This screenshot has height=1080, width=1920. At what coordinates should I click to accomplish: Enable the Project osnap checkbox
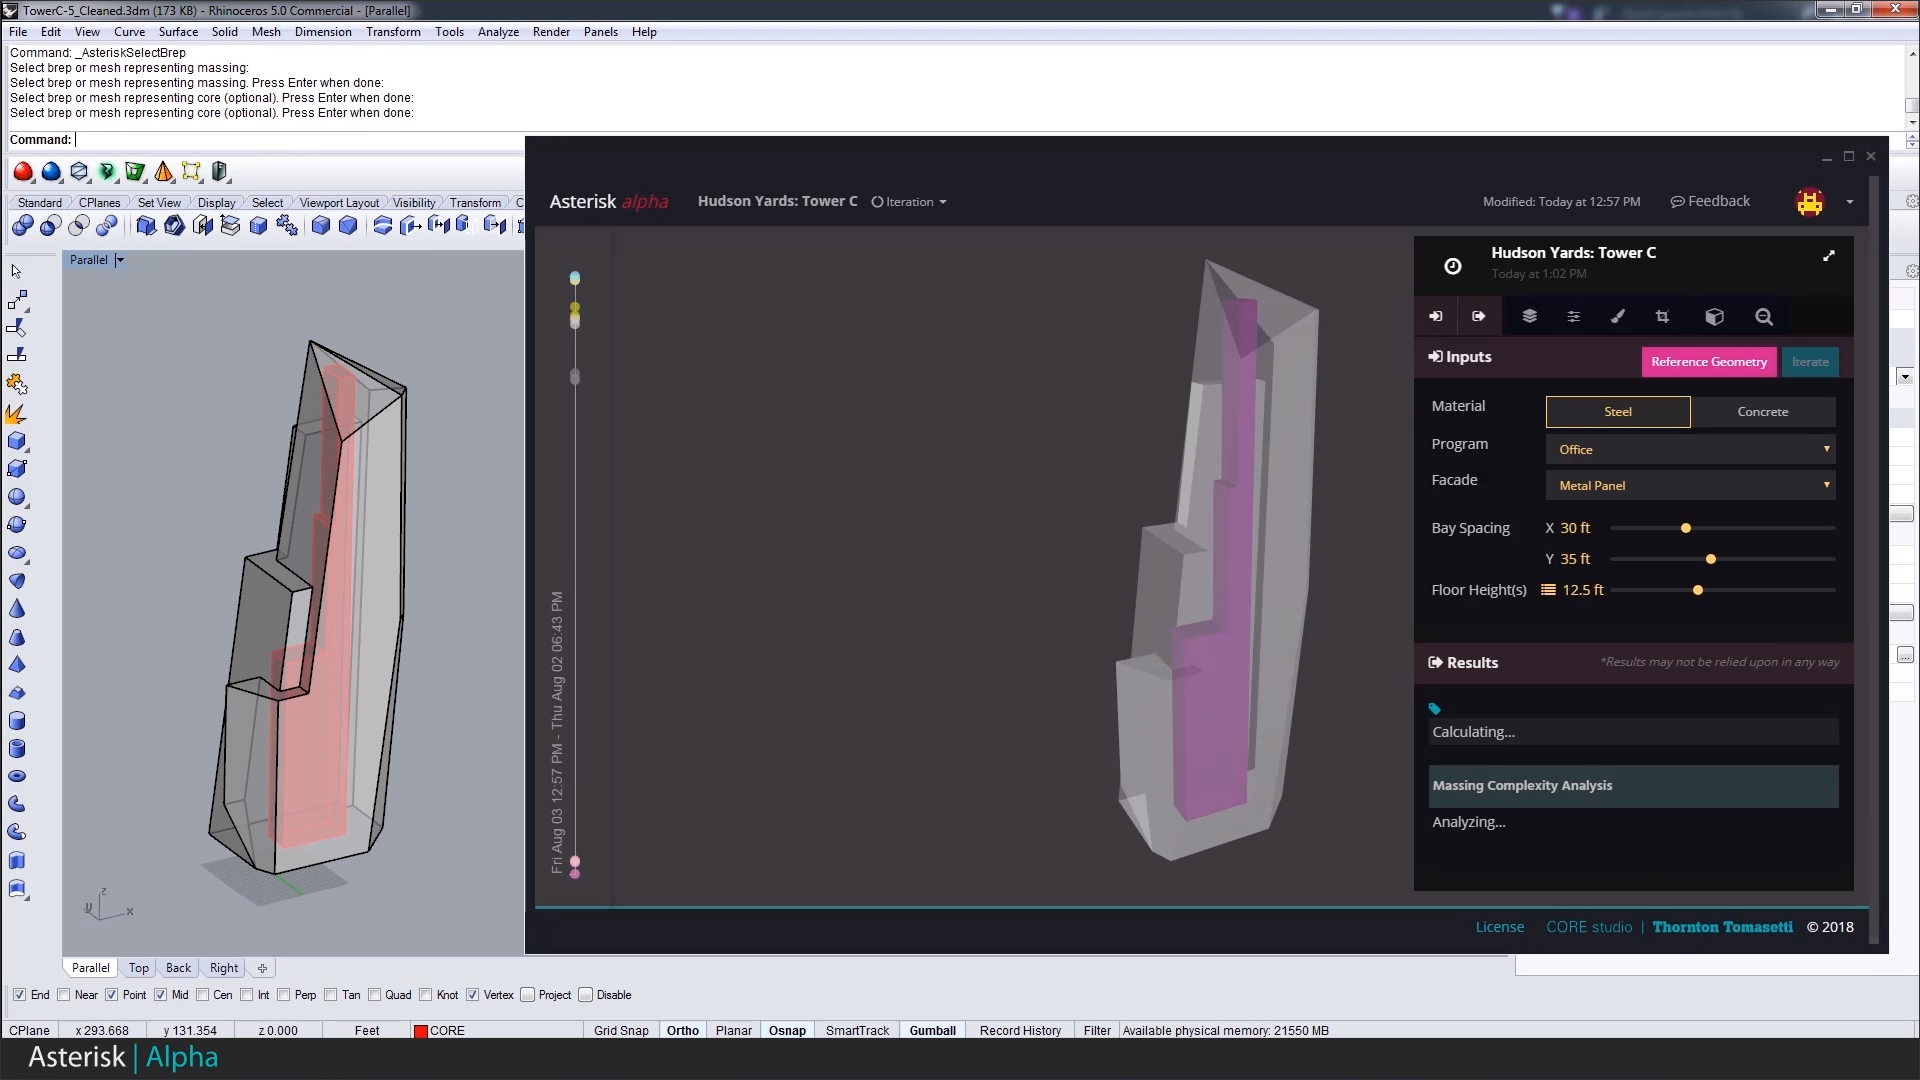pyautogui.click(x=528, y=995)
